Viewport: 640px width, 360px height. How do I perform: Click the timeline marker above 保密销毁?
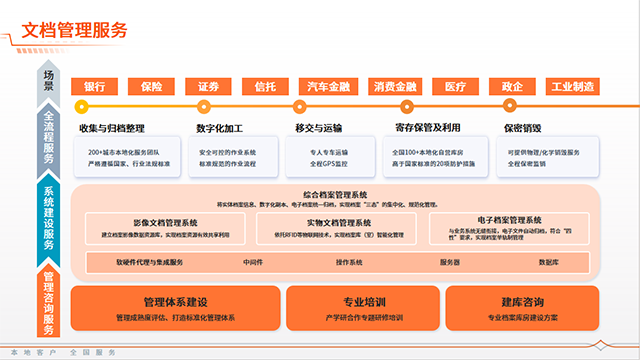[509, 106]
